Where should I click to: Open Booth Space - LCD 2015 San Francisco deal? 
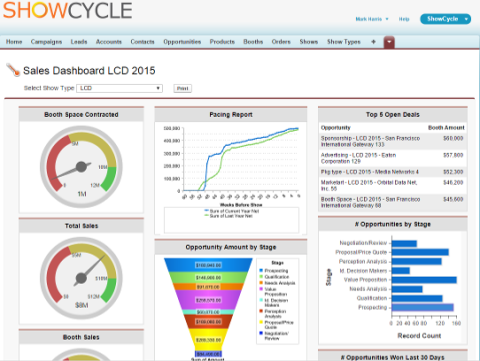click(x=370, y=202)
